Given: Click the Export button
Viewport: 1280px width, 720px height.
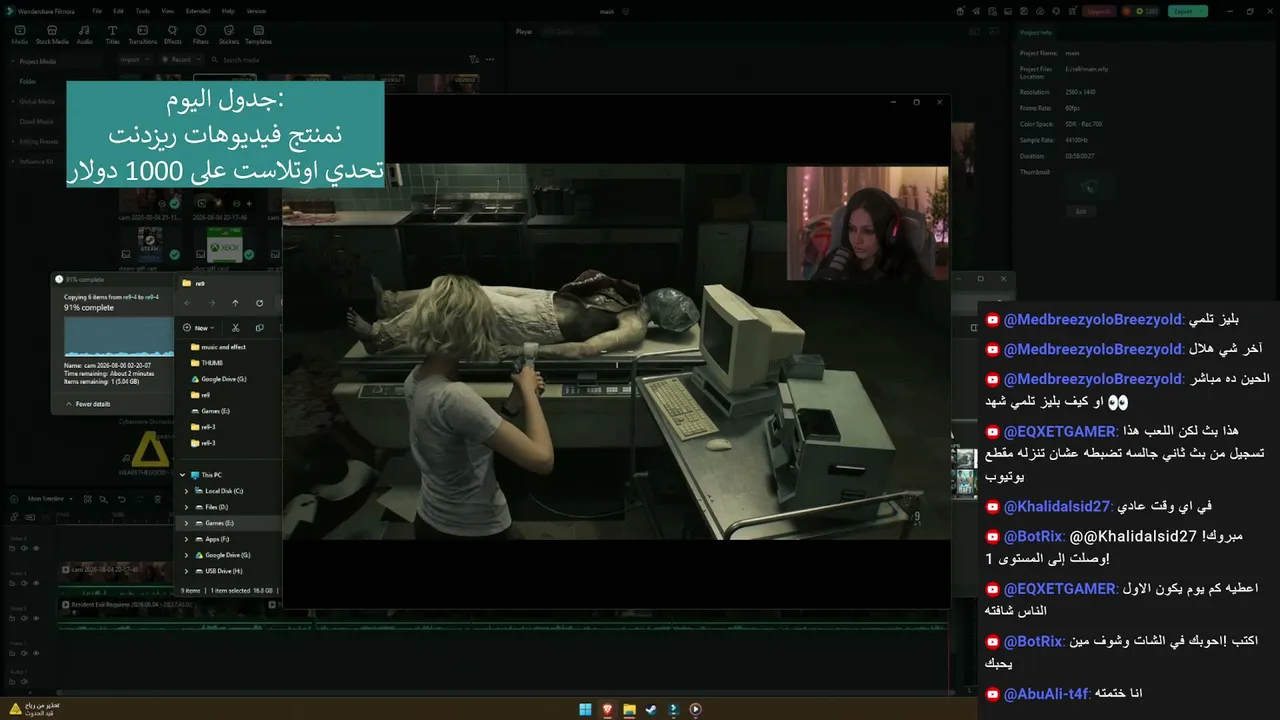Looking at the screenshot, I should point(1188,11).
